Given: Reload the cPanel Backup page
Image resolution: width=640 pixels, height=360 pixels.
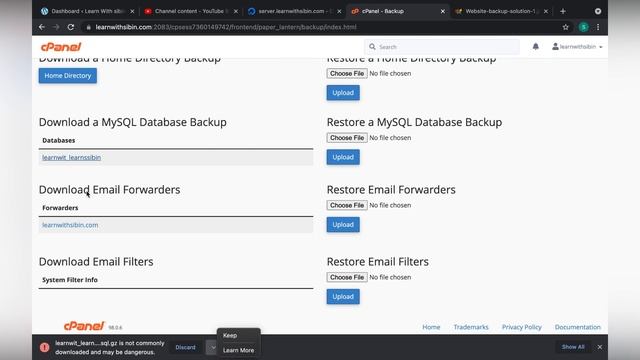Looking at the screenshot, I should (71, 27).
